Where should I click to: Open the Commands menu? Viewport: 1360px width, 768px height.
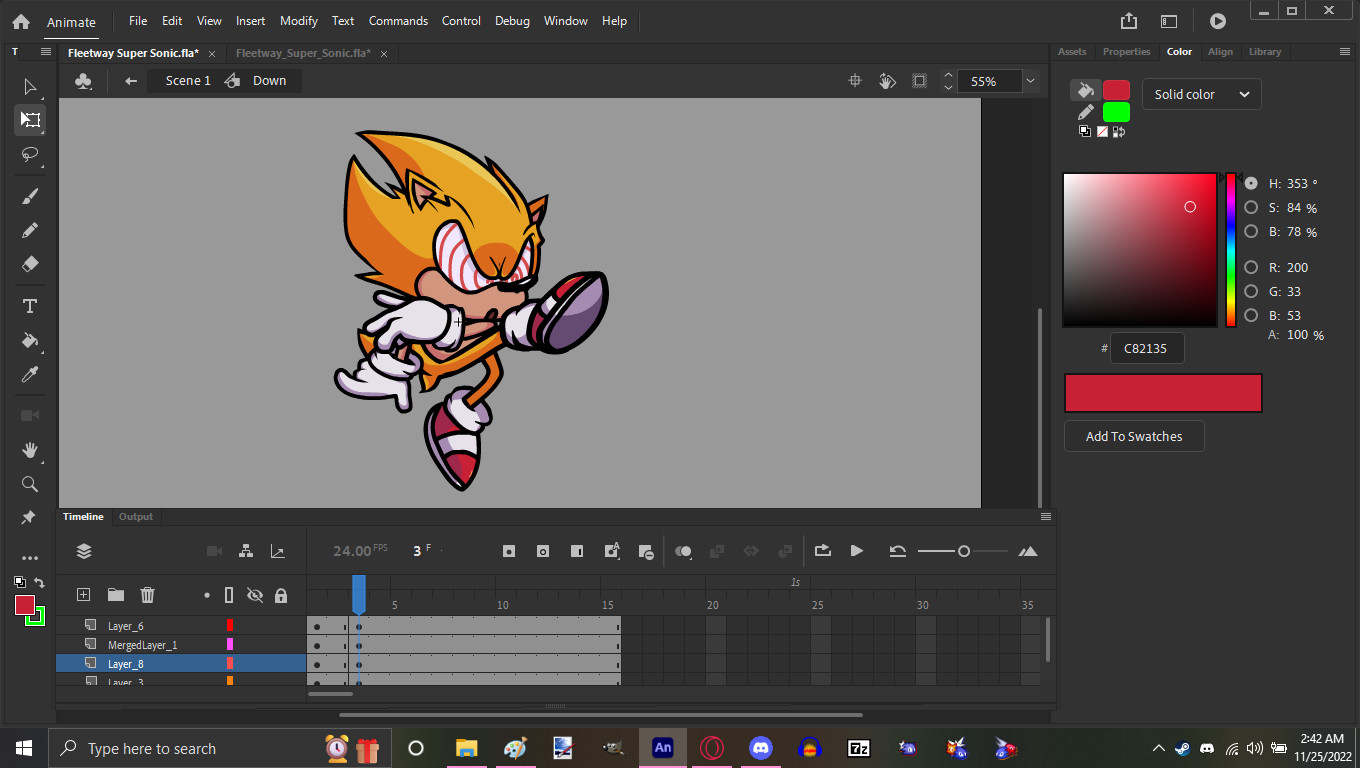pos(398,21)
